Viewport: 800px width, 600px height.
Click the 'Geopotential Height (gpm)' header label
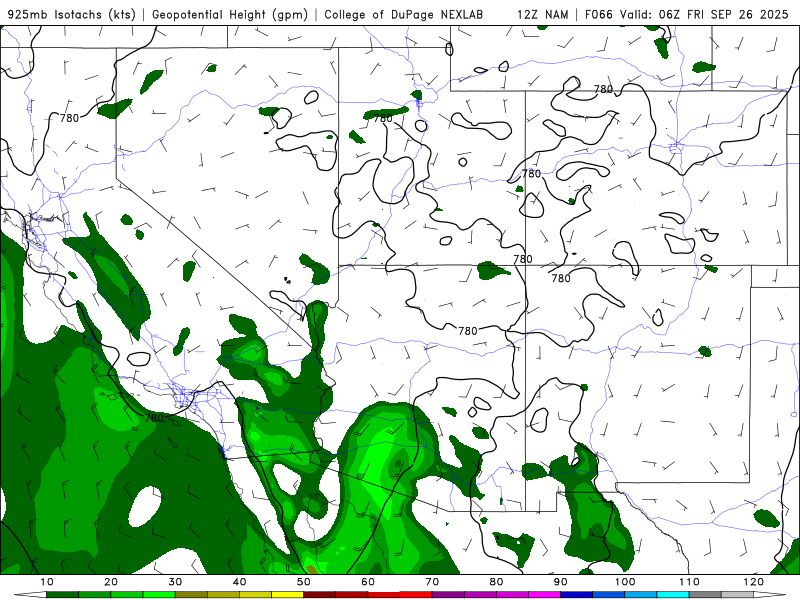point(230,15)
